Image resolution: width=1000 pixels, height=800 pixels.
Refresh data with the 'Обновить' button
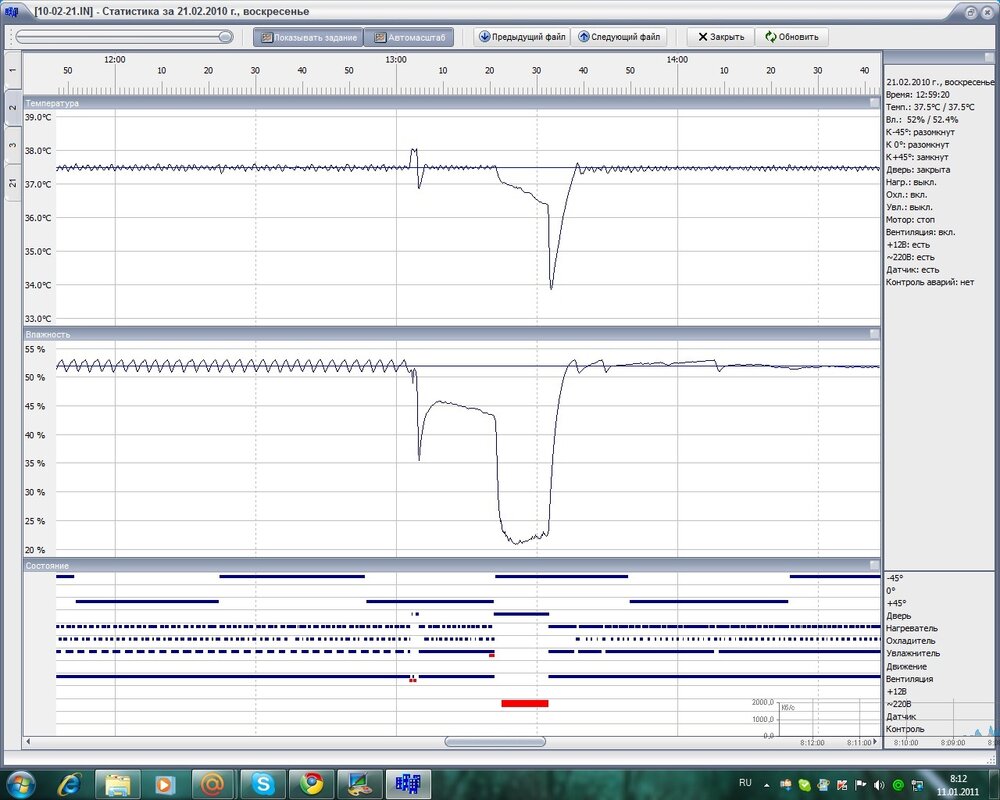click(791, 37)
